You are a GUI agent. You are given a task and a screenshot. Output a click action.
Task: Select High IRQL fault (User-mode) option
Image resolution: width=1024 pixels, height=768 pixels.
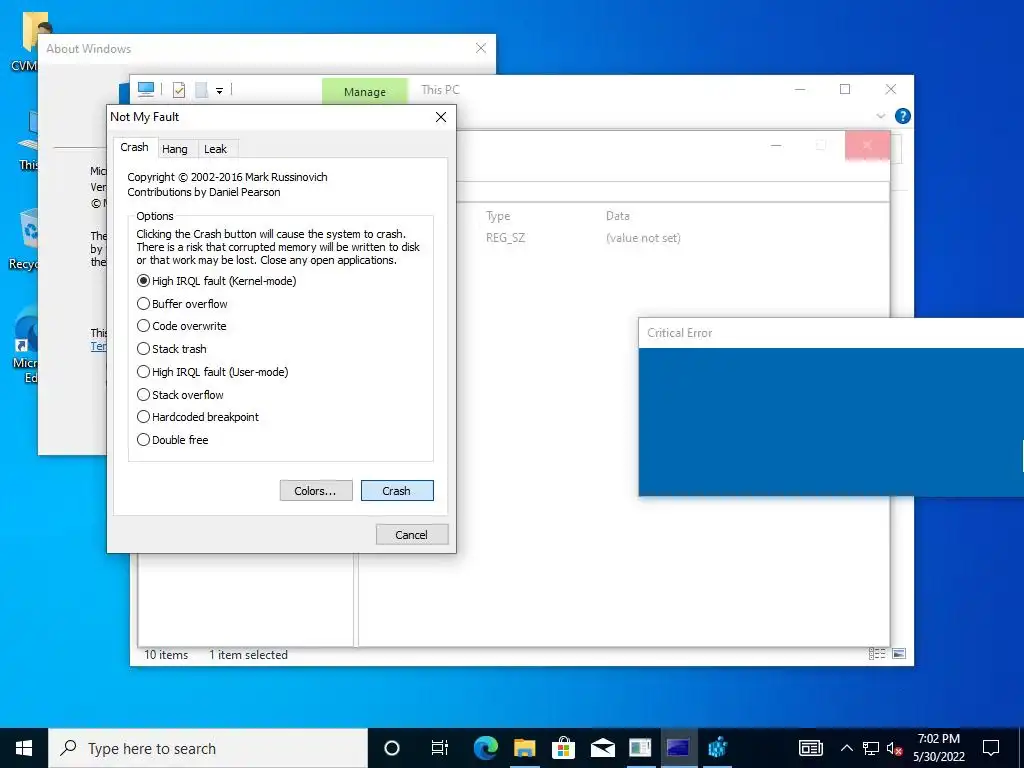(212, 372)
